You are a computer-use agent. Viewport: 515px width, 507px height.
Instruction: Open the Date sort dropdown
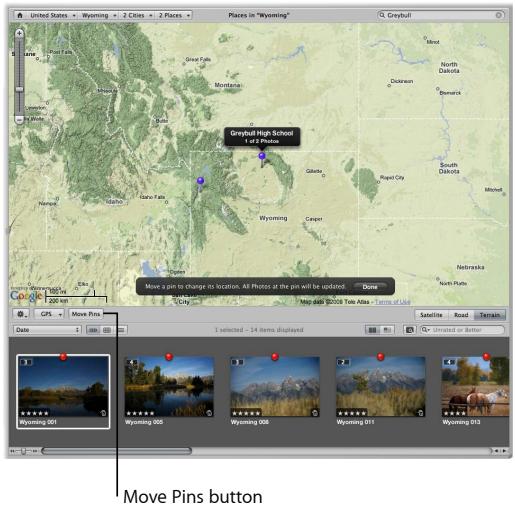[x=47, y=330]
